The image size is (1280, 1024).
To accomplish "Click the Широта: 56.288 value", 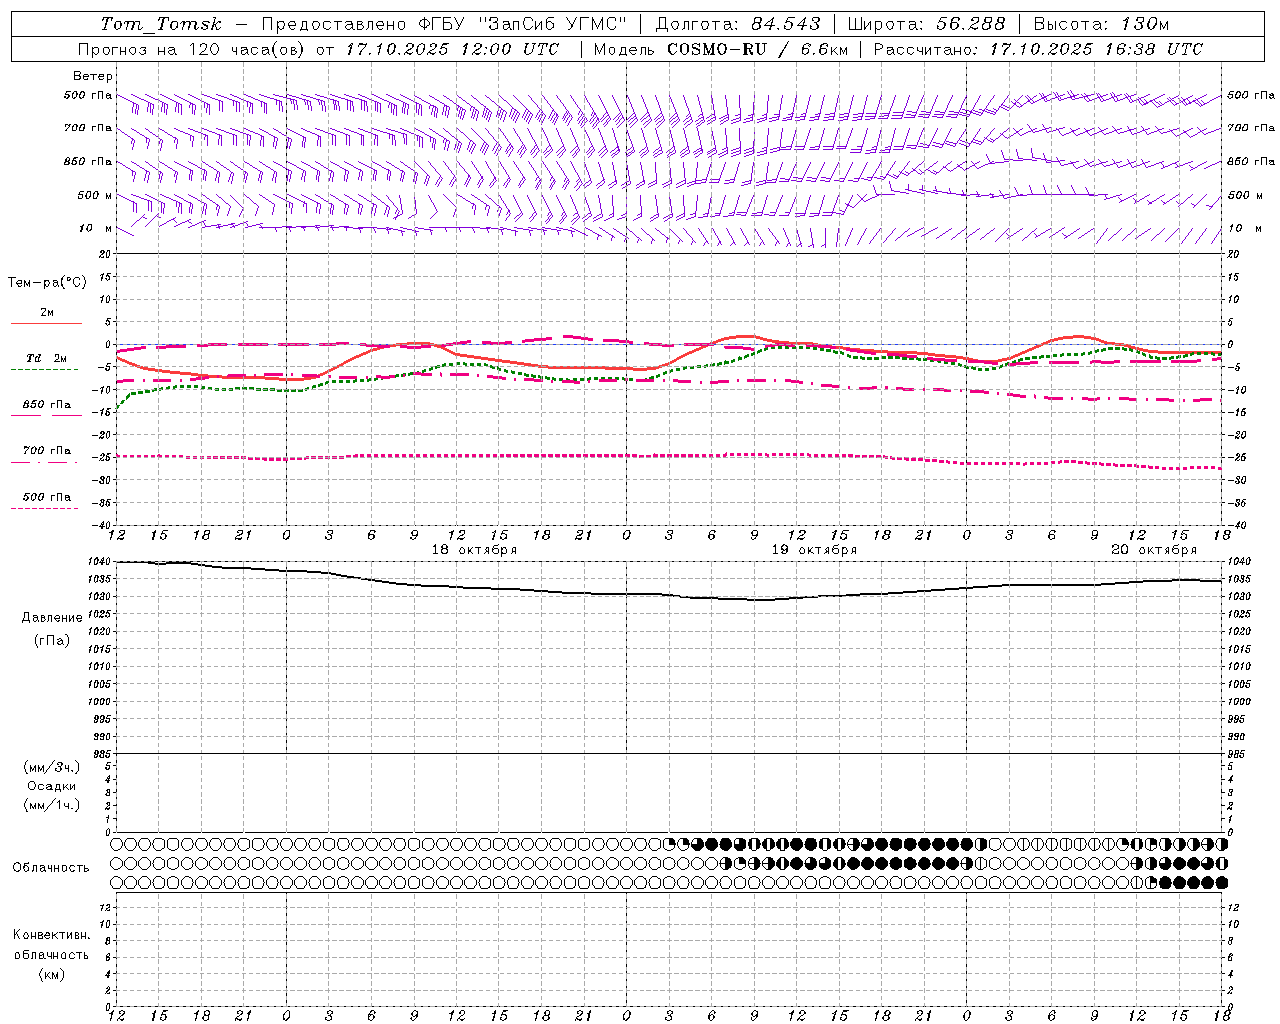I will pos(927,24).
